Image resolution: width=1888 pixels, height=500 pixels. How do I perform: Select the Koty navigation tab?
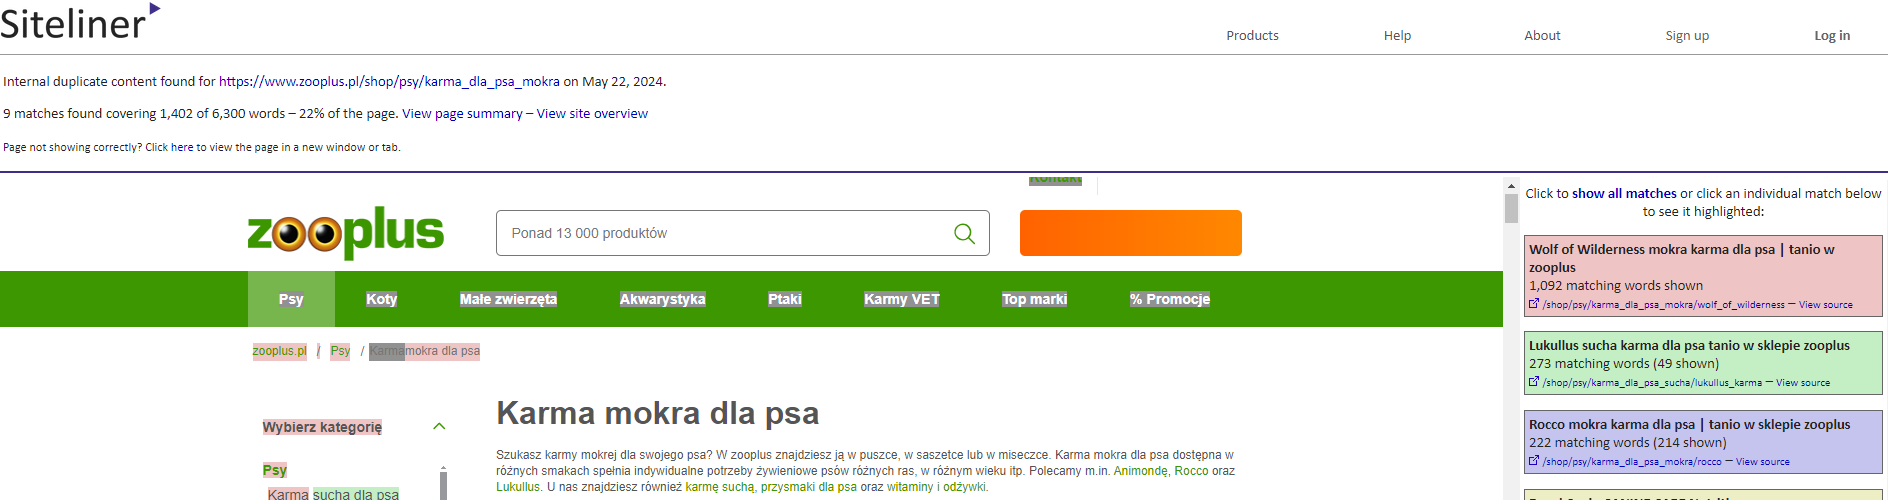tap(381, 299)
